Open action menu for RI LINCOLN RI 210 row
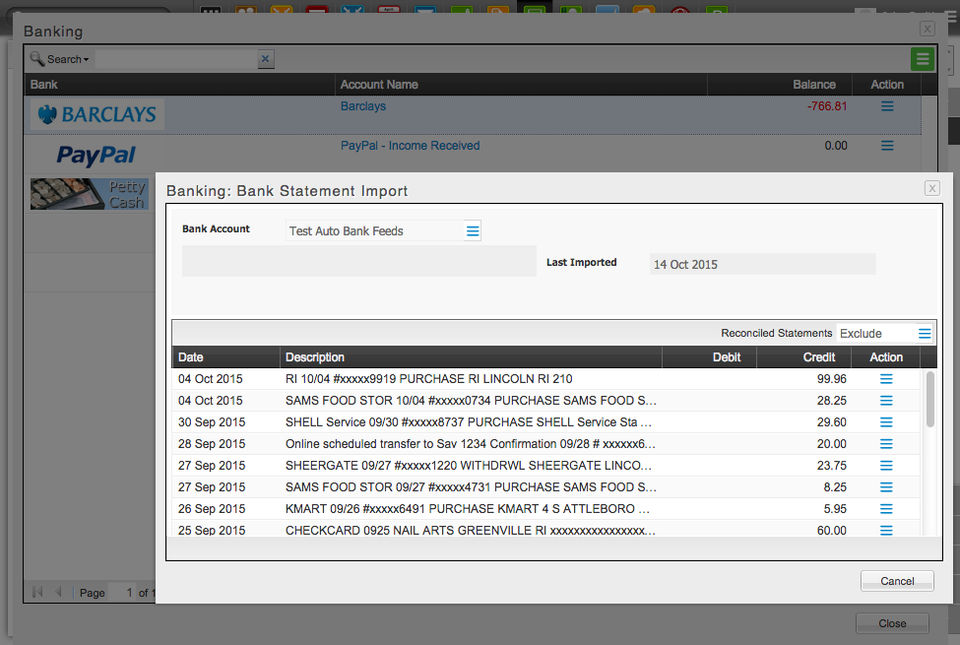Viewport: 960px width, 645px height. point(886,379)
